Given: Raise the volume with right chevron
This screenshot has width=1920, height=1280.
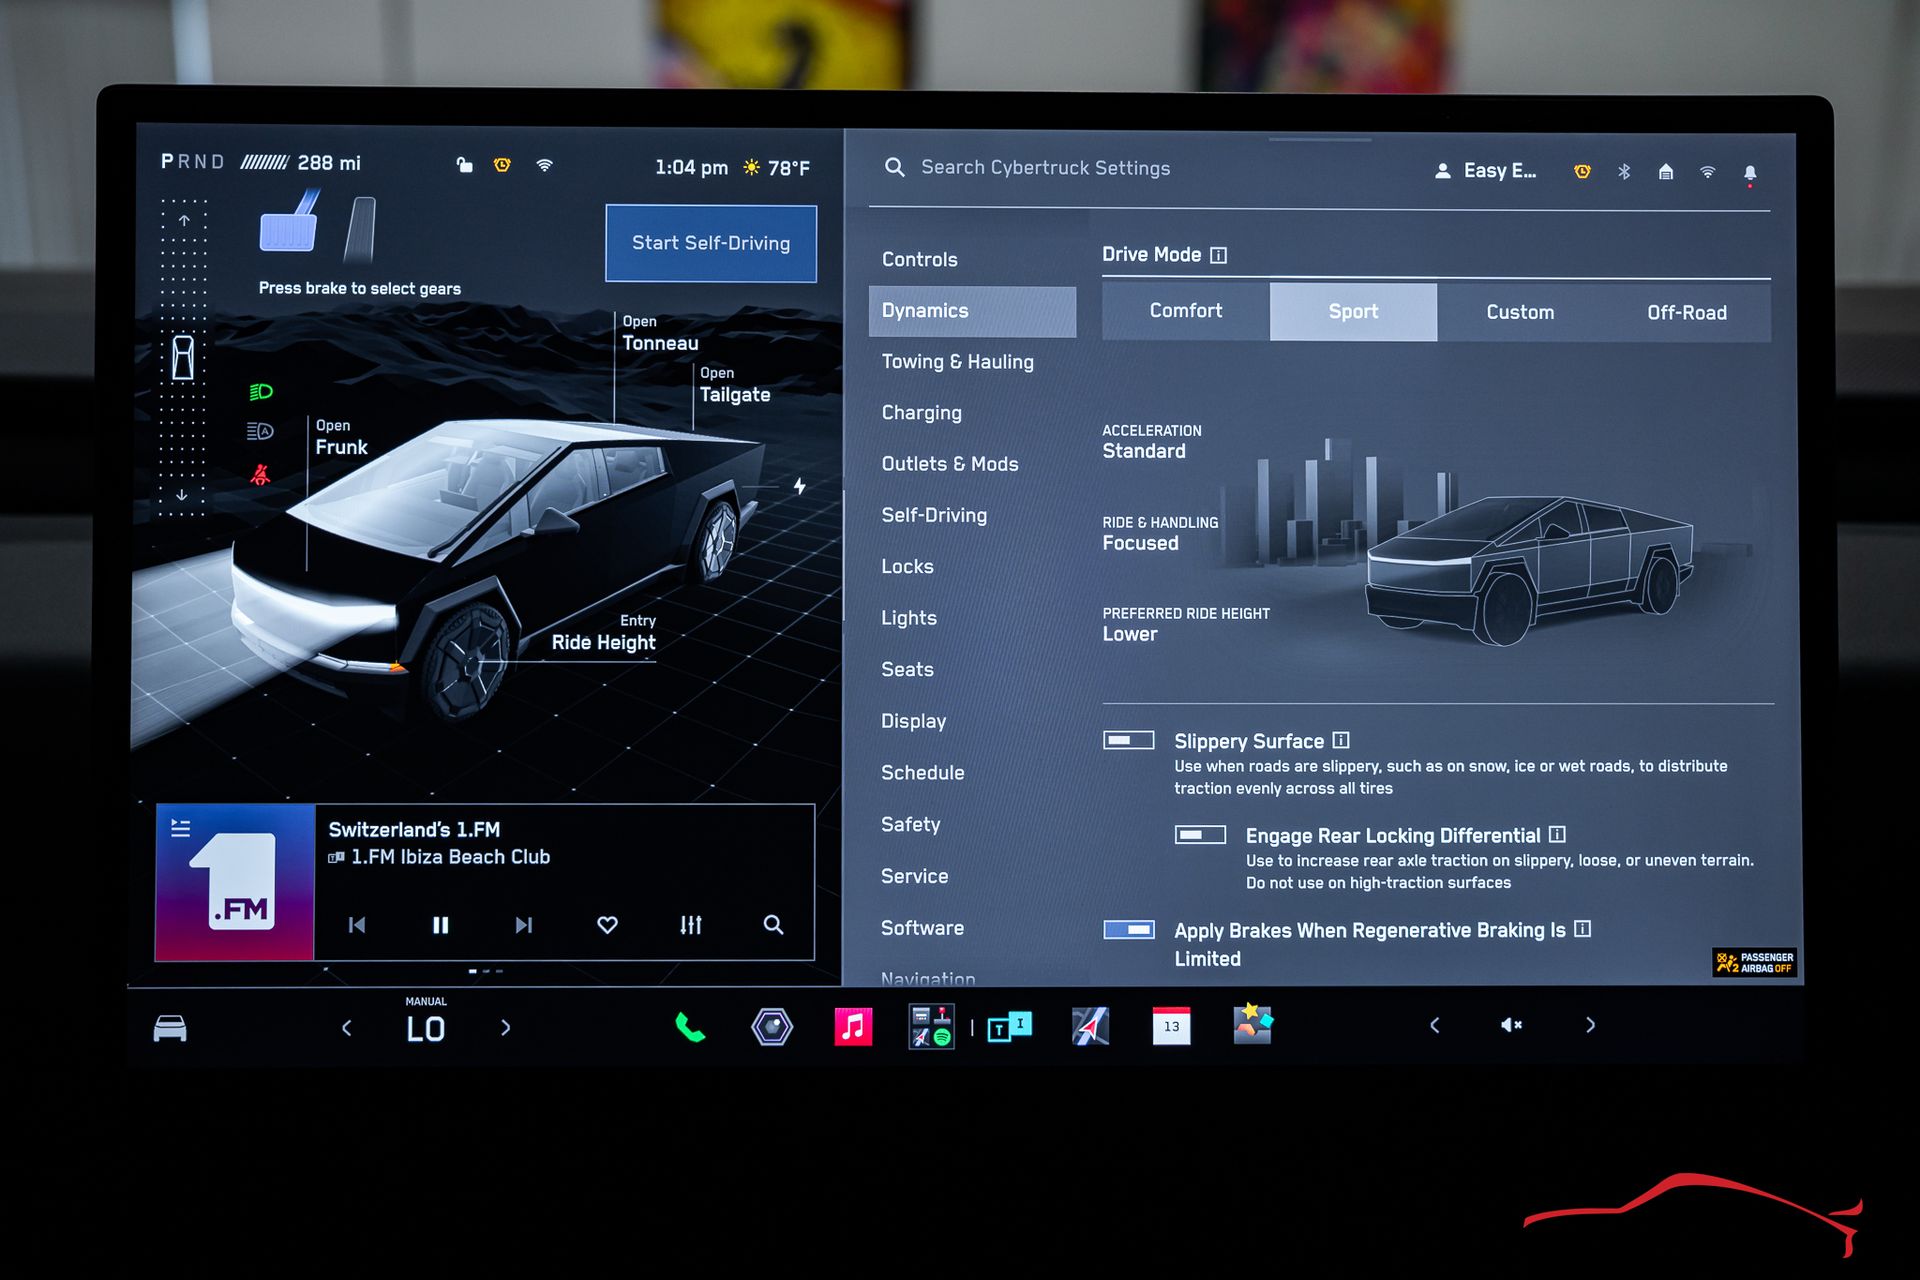Looking at the screenshot, I should tap(1590, 1025).
